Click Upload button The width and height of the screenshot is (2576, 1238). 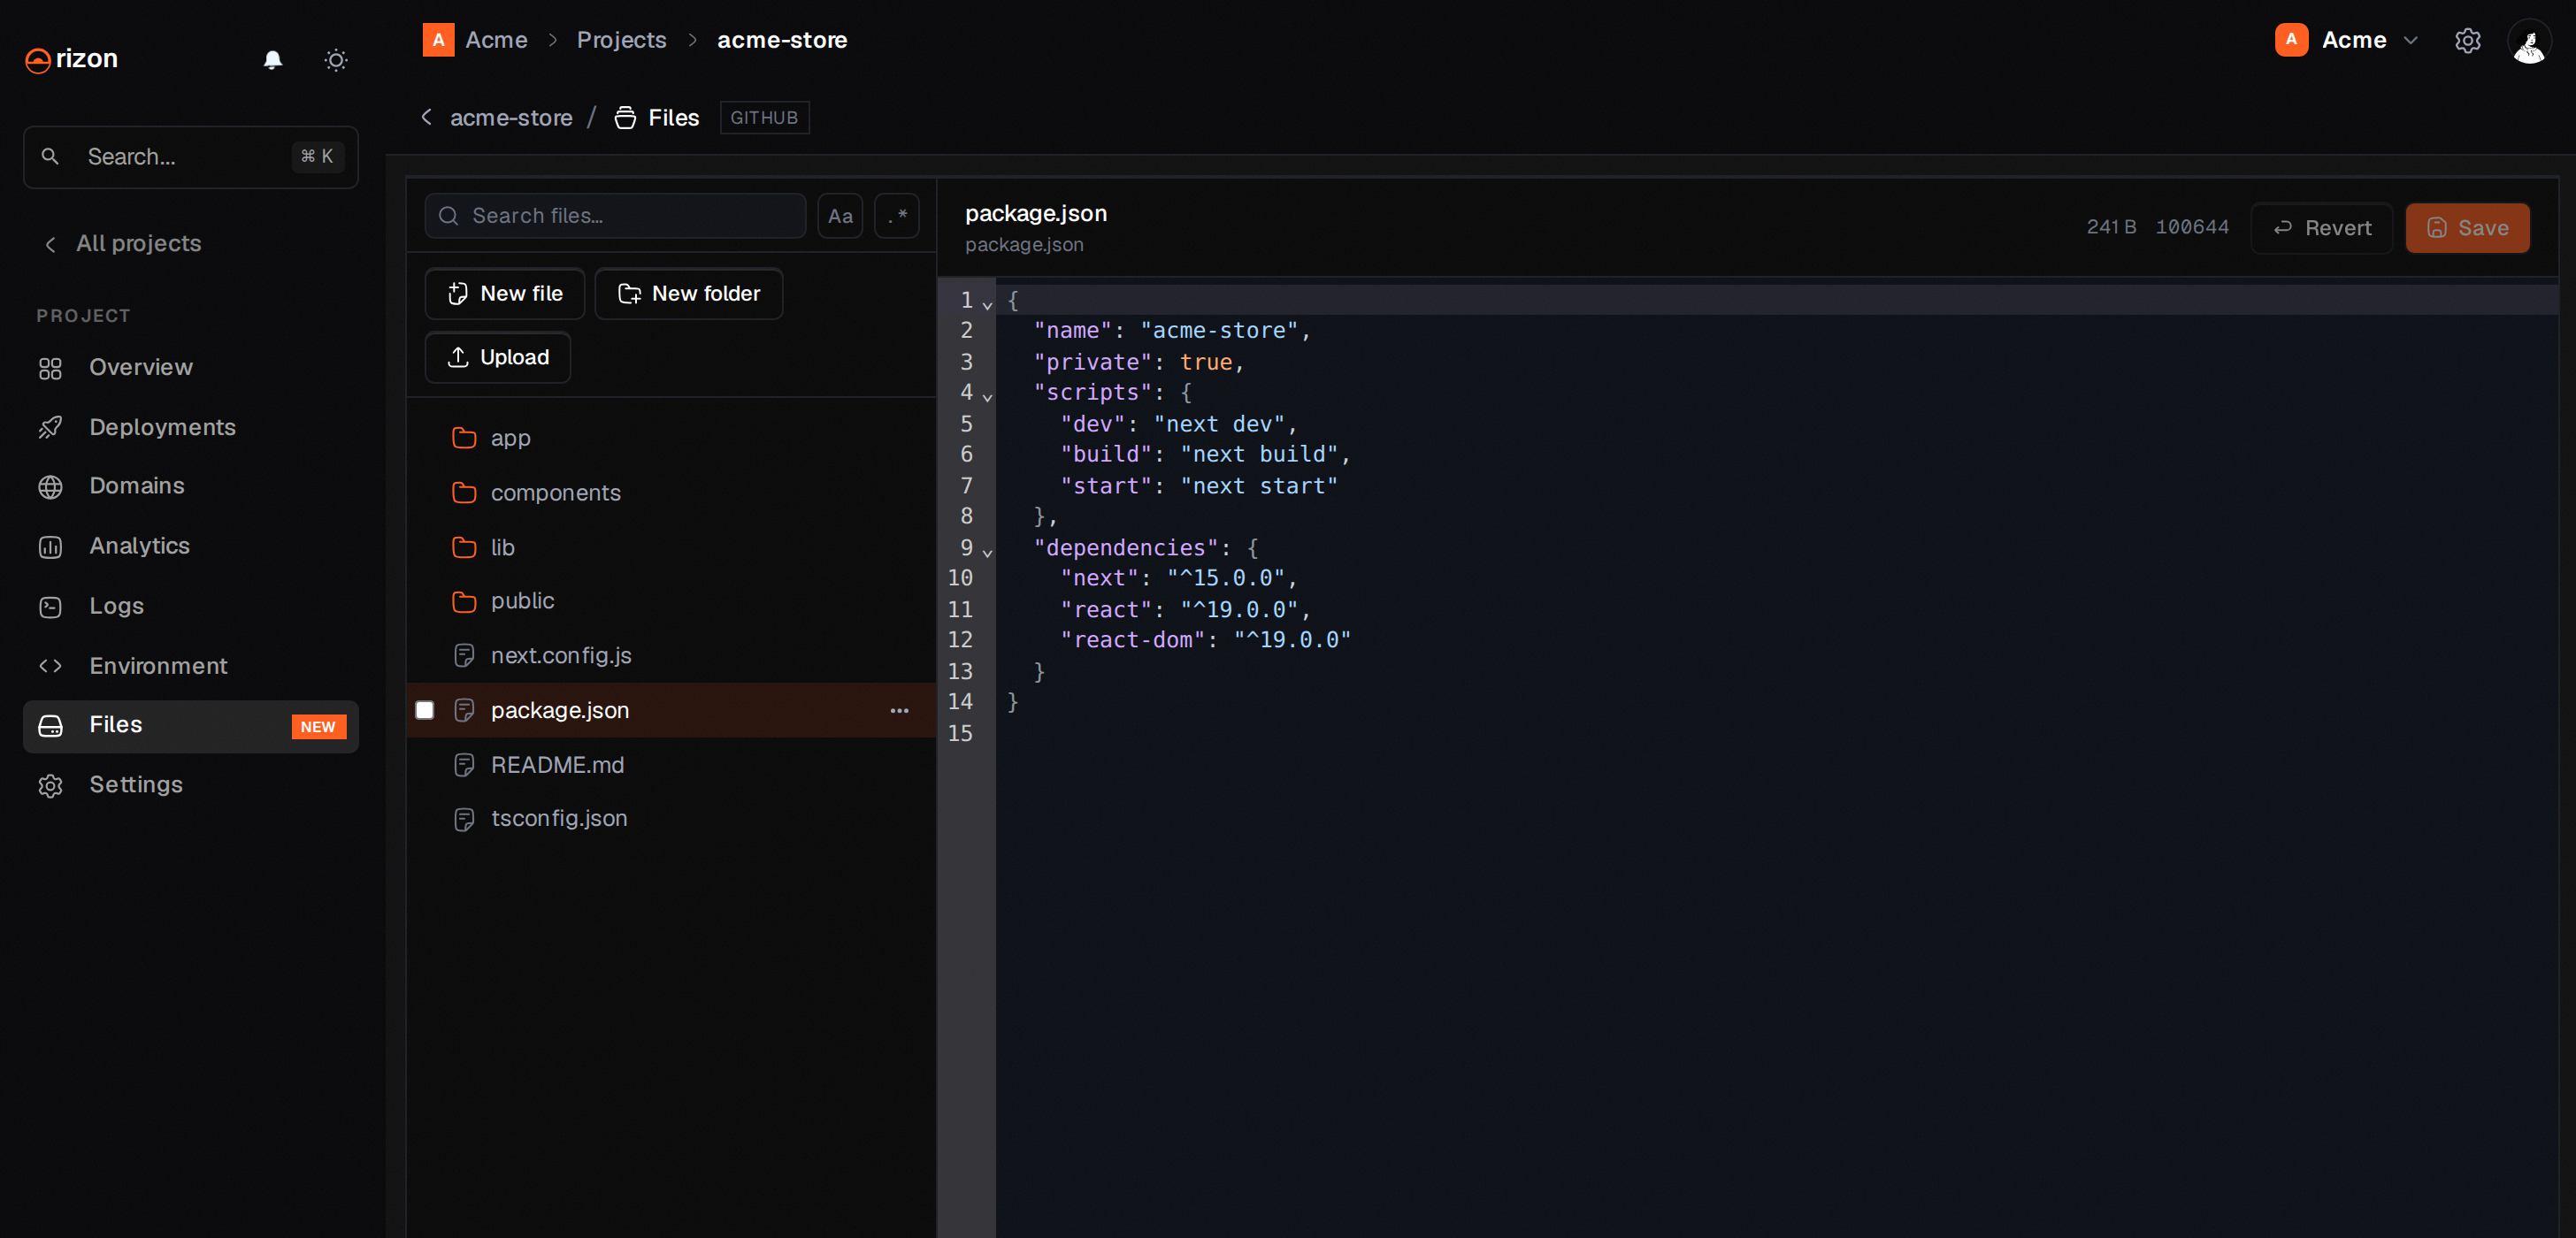[498, 357]
